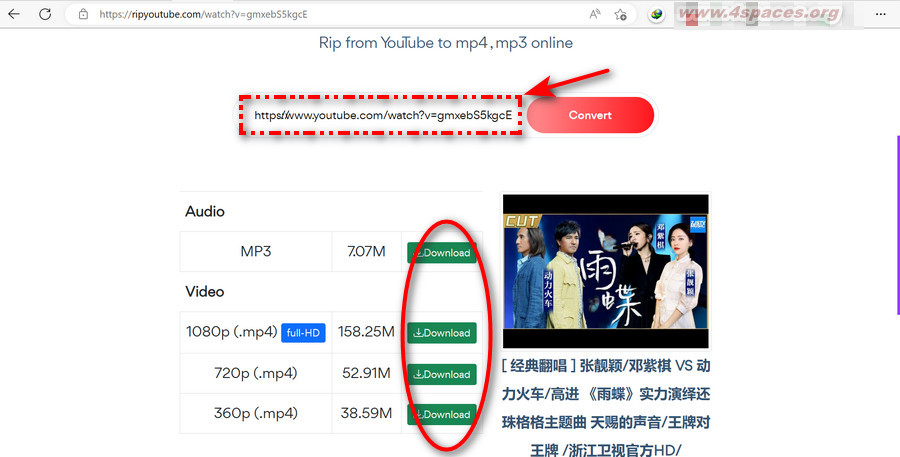Image resolution: width=900 pixels, height=457 pixels.
Task: Download the 720p mp4 video
Action: [441, 374]
